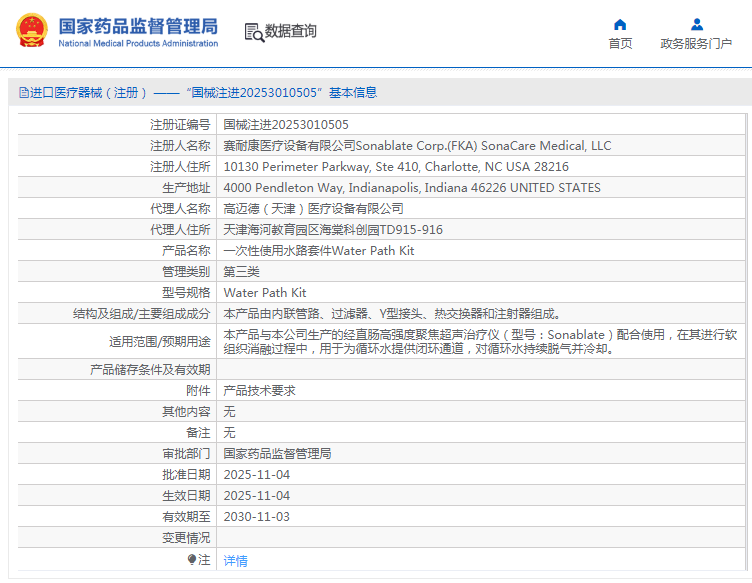752x583 pixels.
Task: Click the 2030-11-03 expiry date value
Action: (x=256, y=517)
